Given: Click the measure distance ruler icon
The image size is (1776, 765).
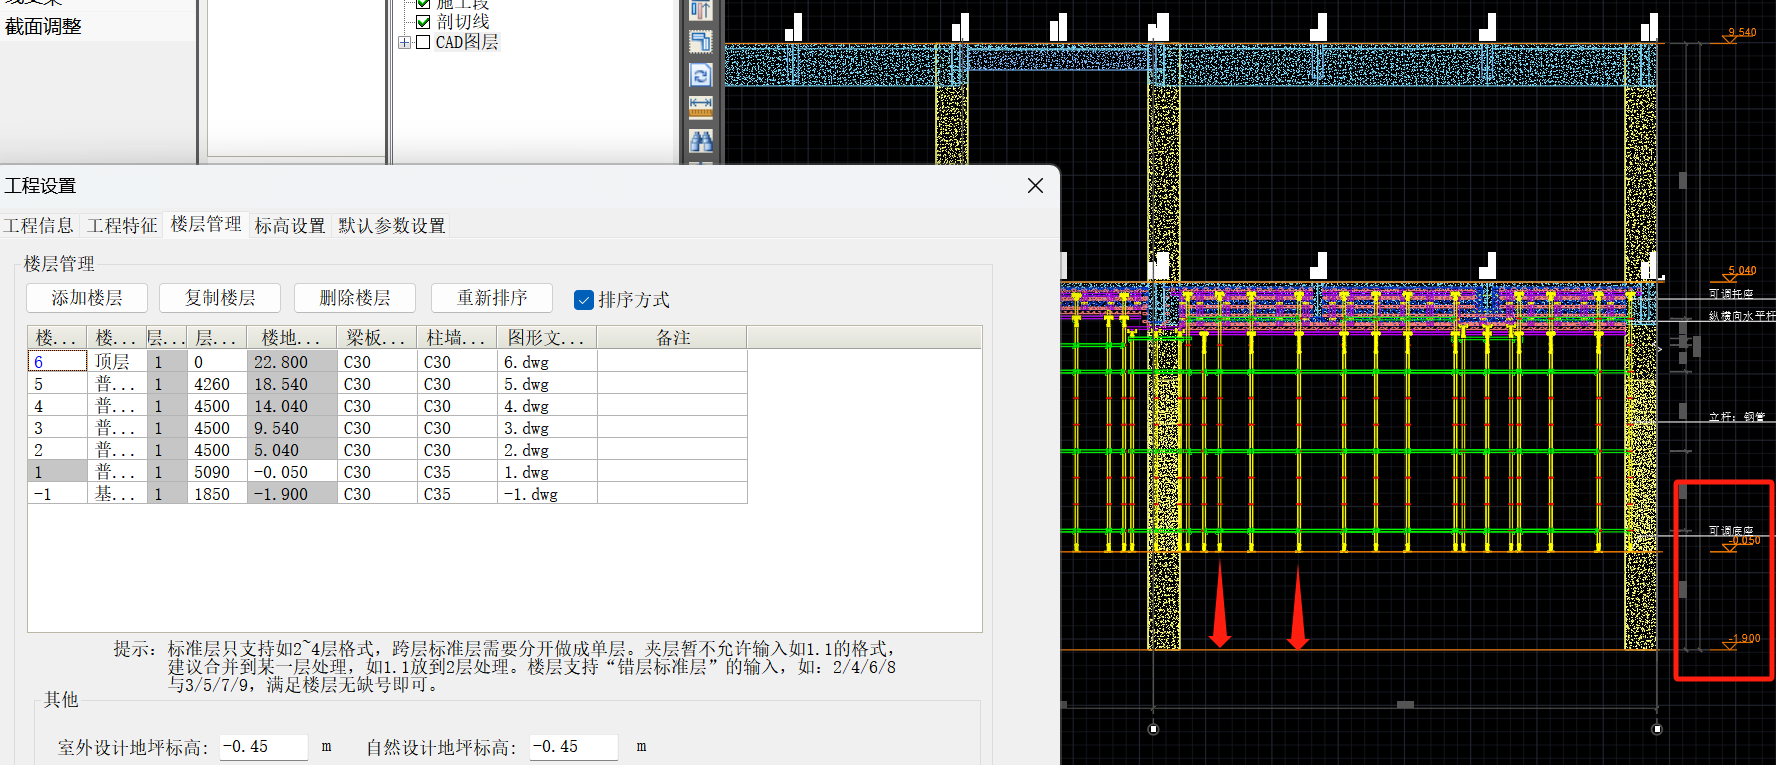Looking at the screenshot, I should coord(701,107).
